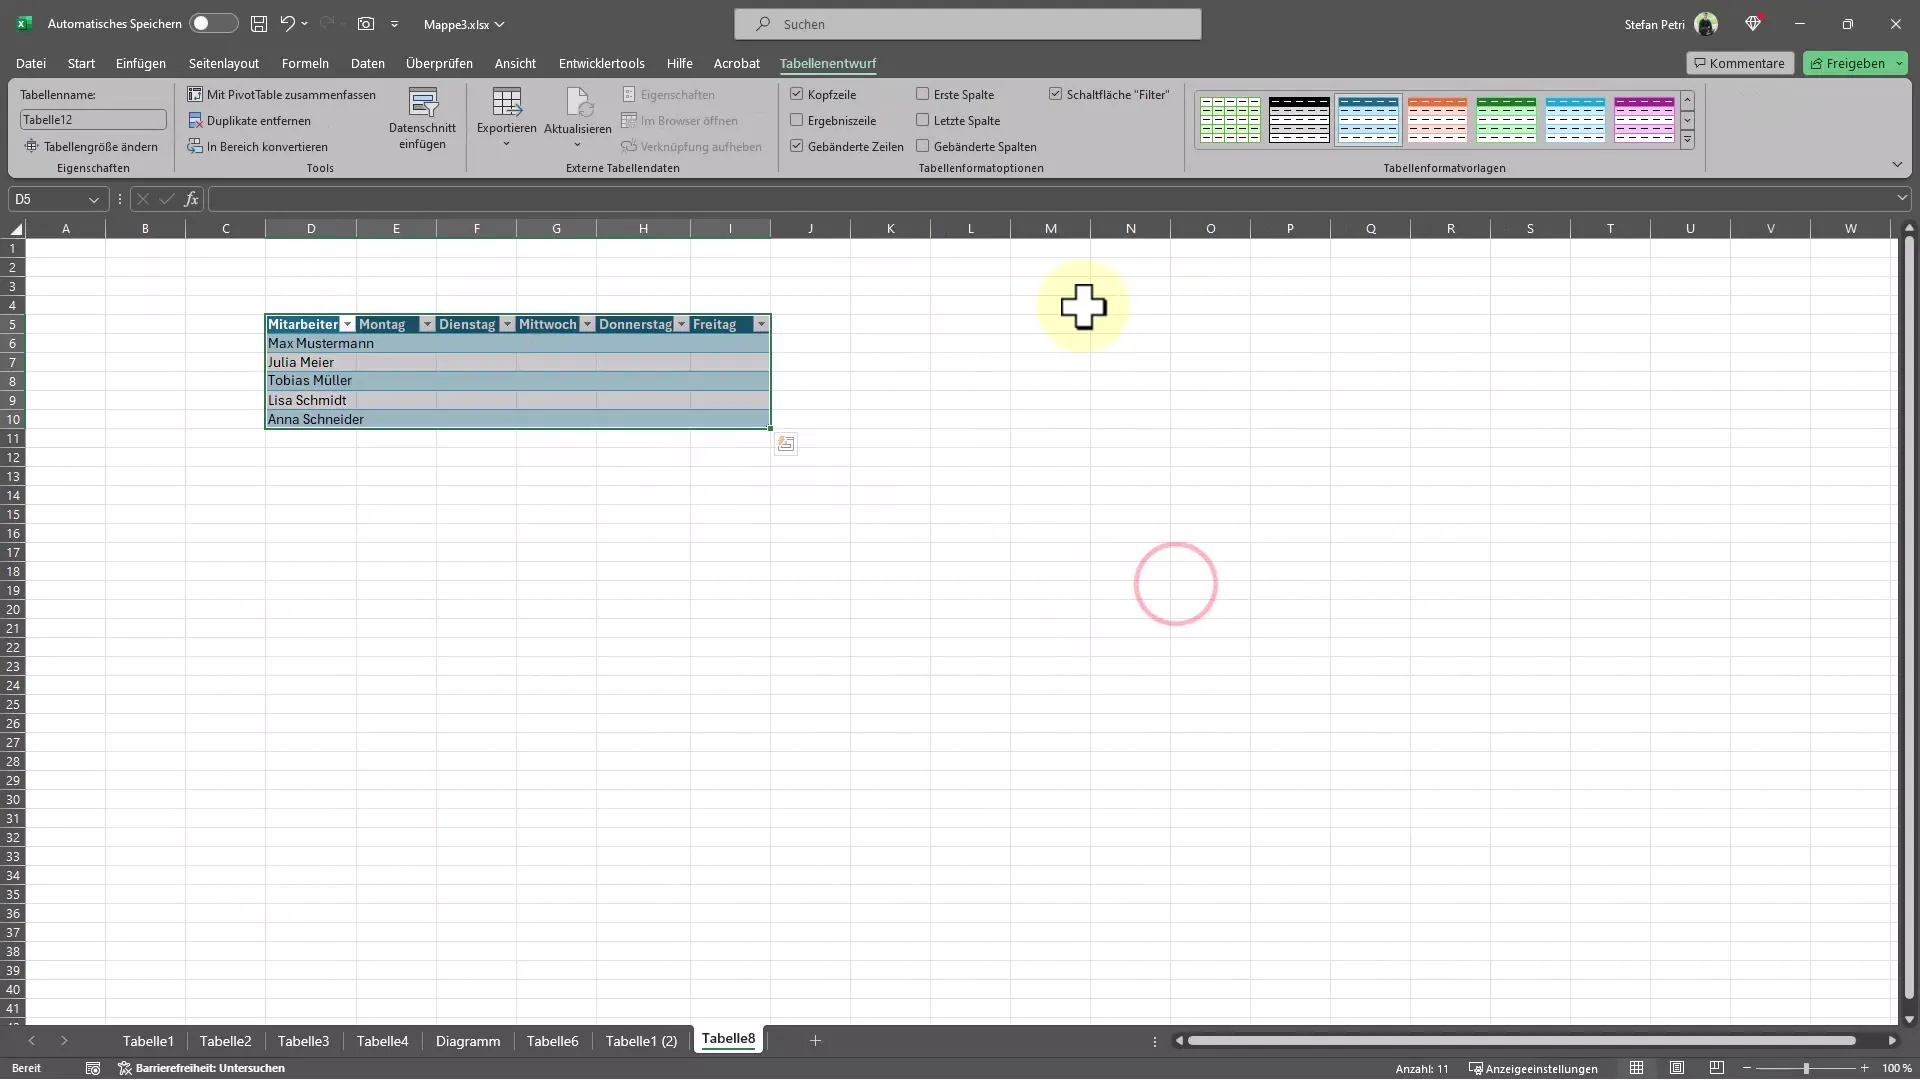This screenshot has height=1080, width=1920.
Task: Click In Bereich konvertieren
Action: coord(258,147)
